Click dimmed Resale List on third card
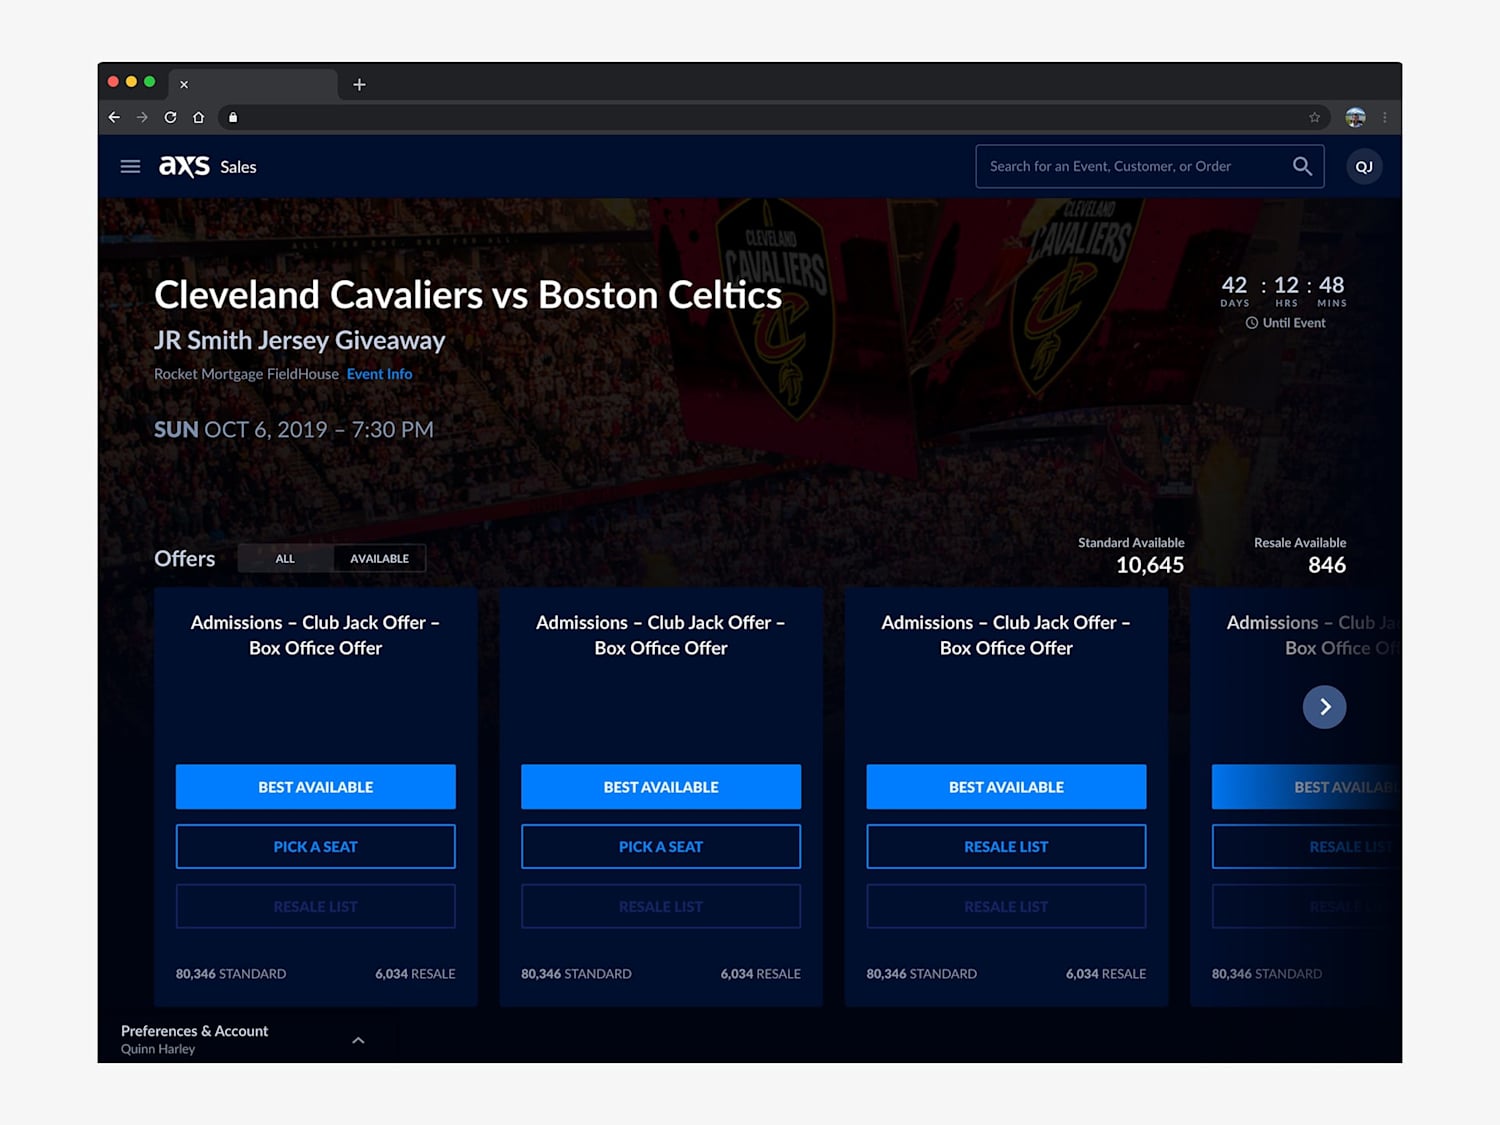The width and height of the screenshot is (1500, 1125). (1006, 907)
